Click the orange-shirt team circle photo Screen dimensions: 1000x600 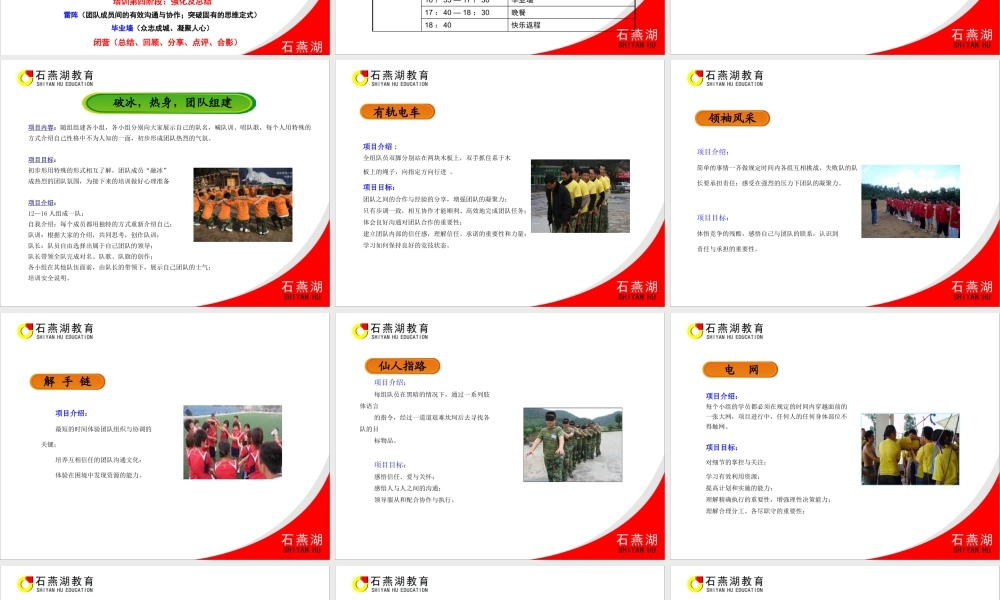(x=243, y=205)
